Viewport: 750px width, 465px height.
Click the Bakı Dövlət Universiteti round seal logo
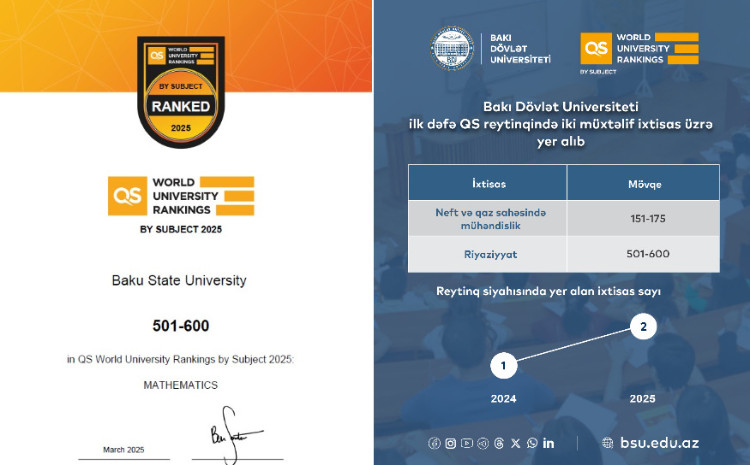point(452,48)
